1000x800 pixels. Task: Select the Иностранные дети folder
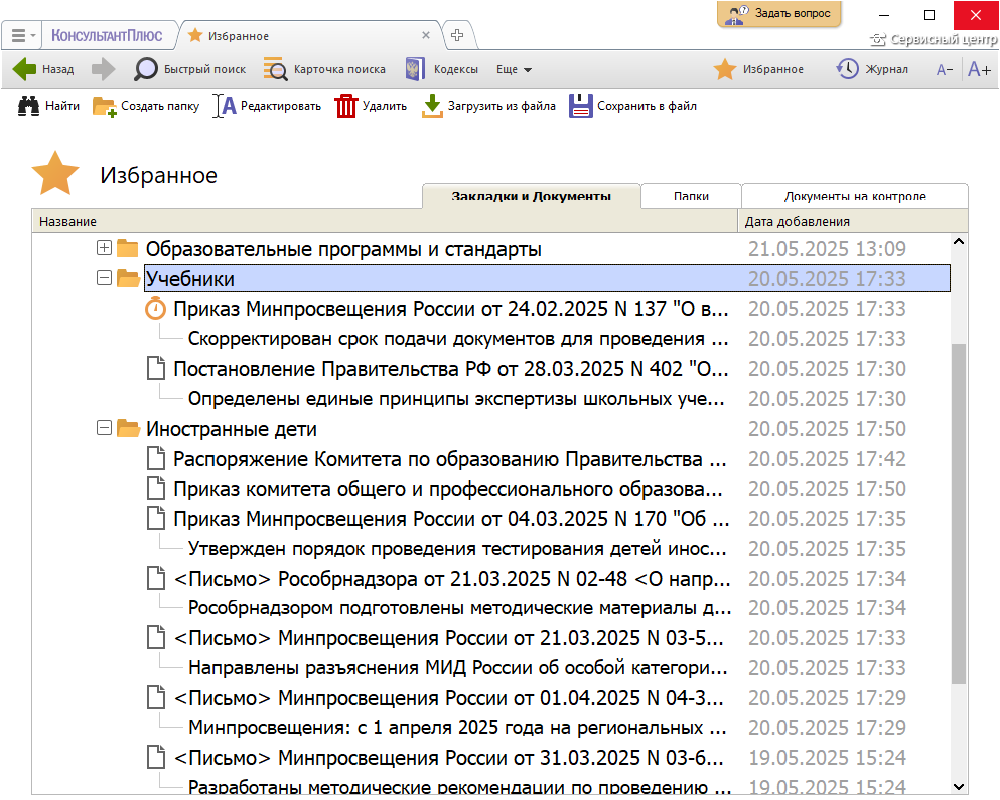231,429
